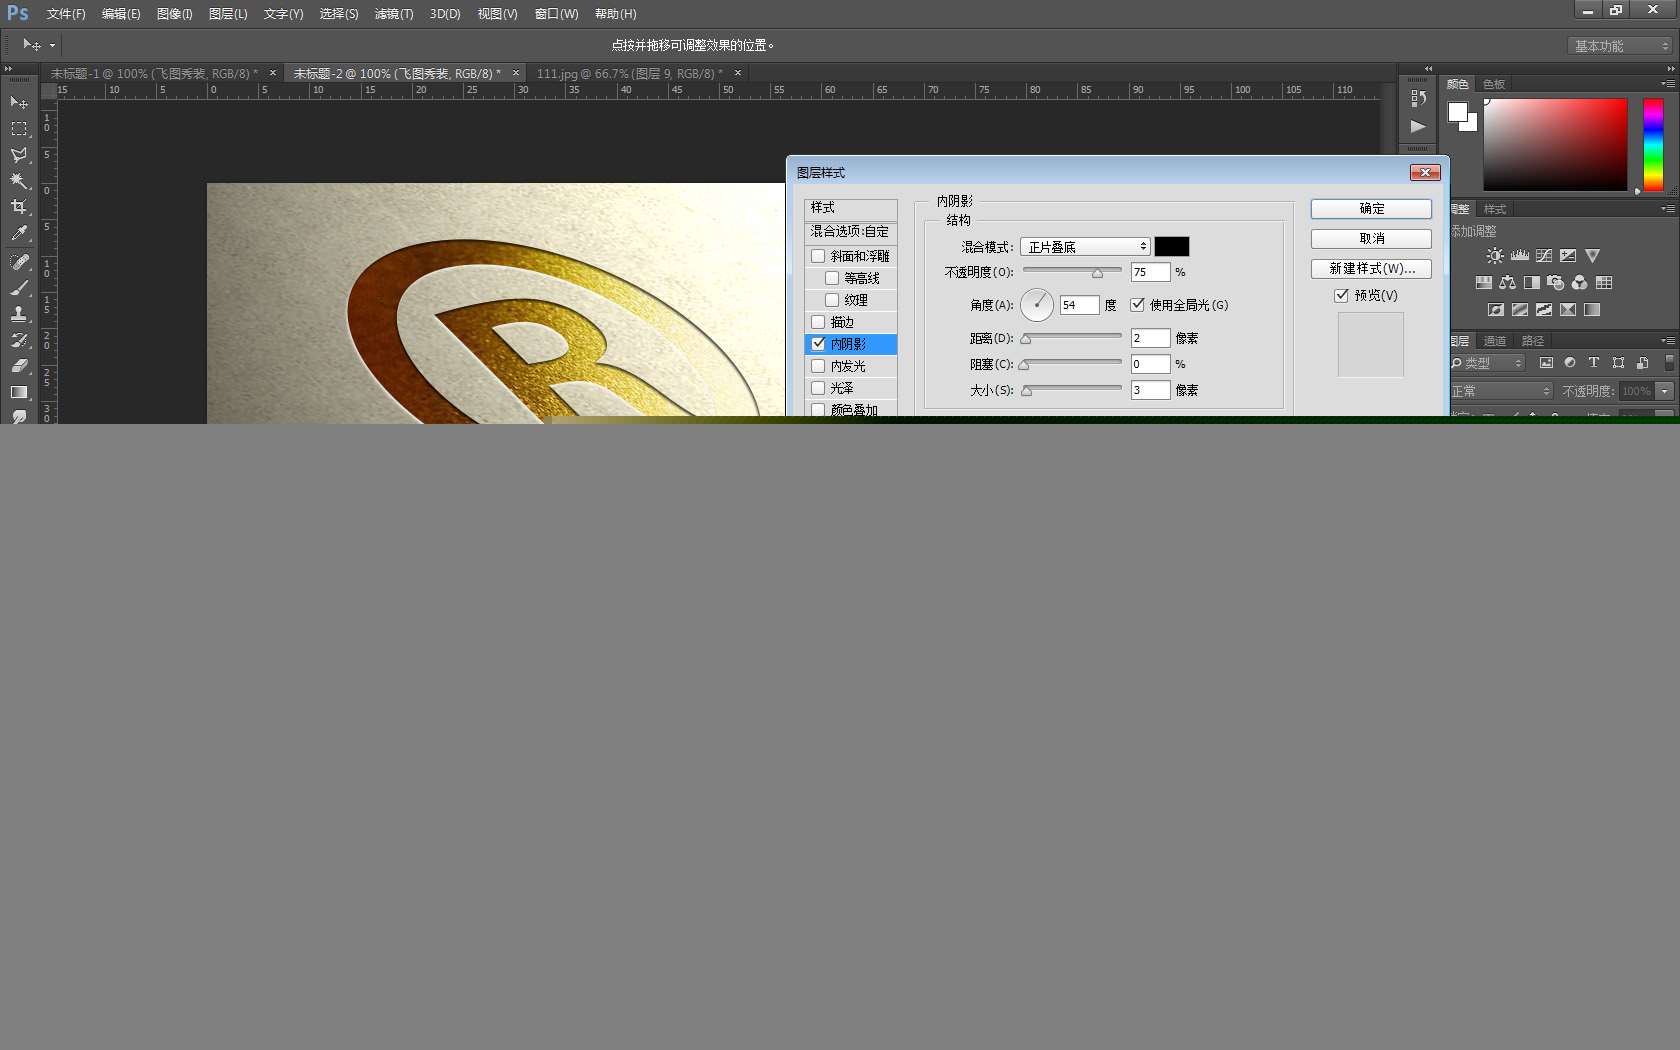Add Brightness/Contrast adjustment
The width and height of the screenshot is (1680, 1050).
pos(1495,256)
